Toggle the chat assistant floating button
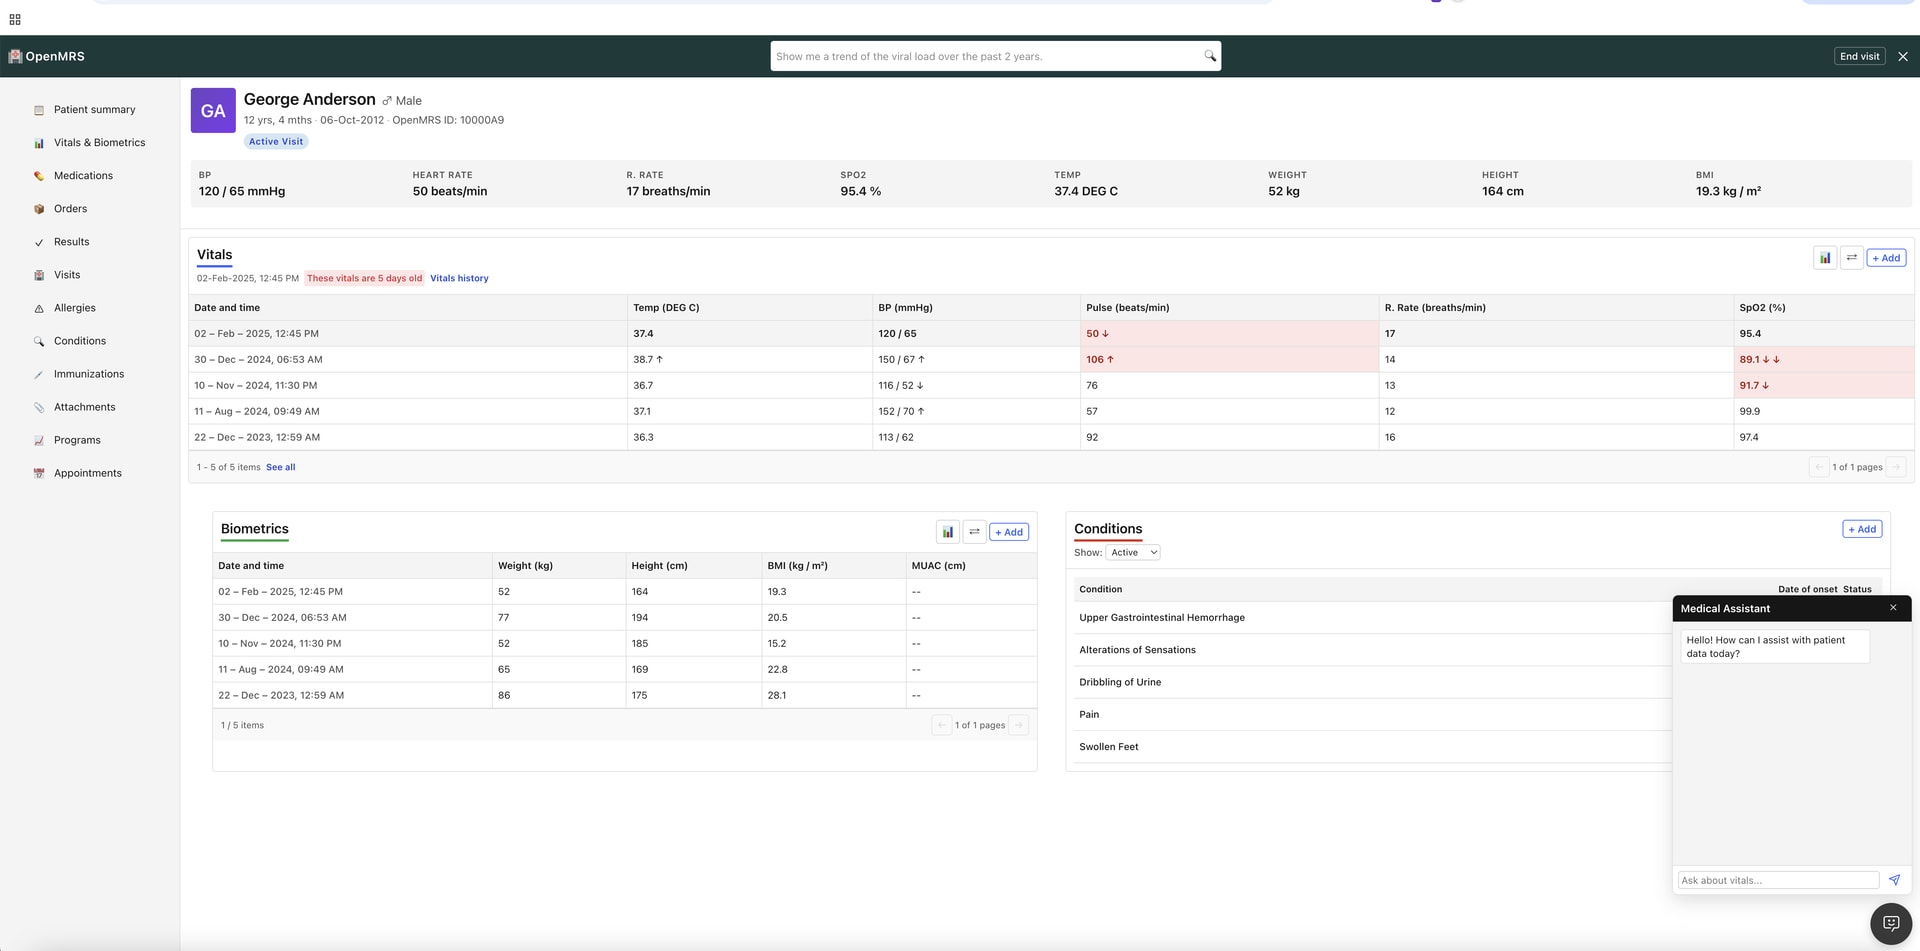The image size is (1920, 951). click(1890, 923)
